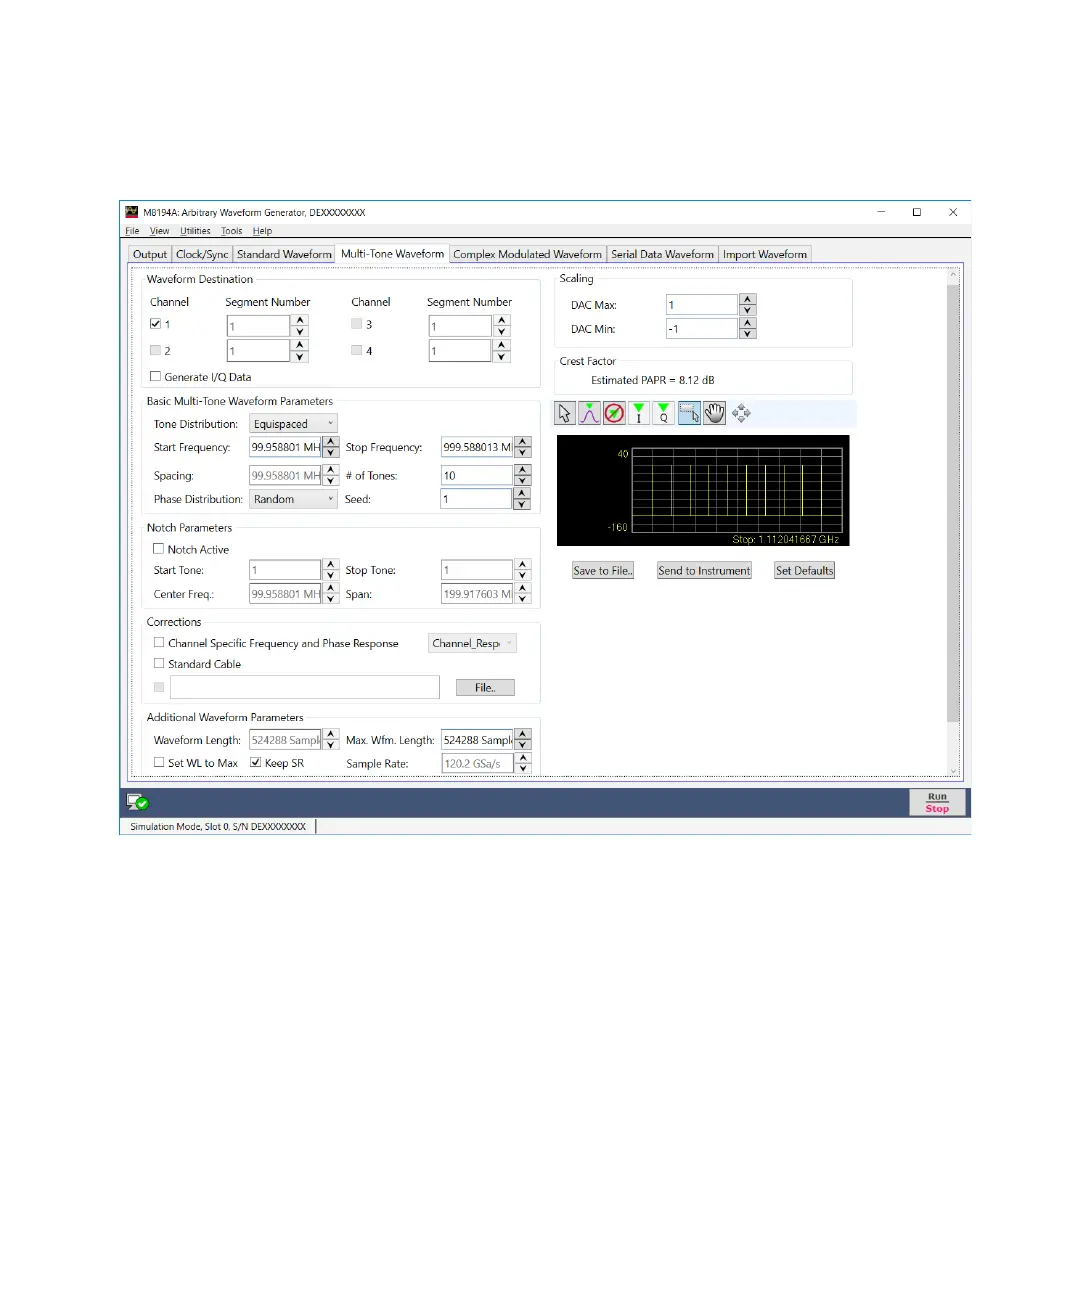Enable Channel 2 checkbox
The height and width of the screenshot is (1296, 1080).
click(x=155, y=350)
